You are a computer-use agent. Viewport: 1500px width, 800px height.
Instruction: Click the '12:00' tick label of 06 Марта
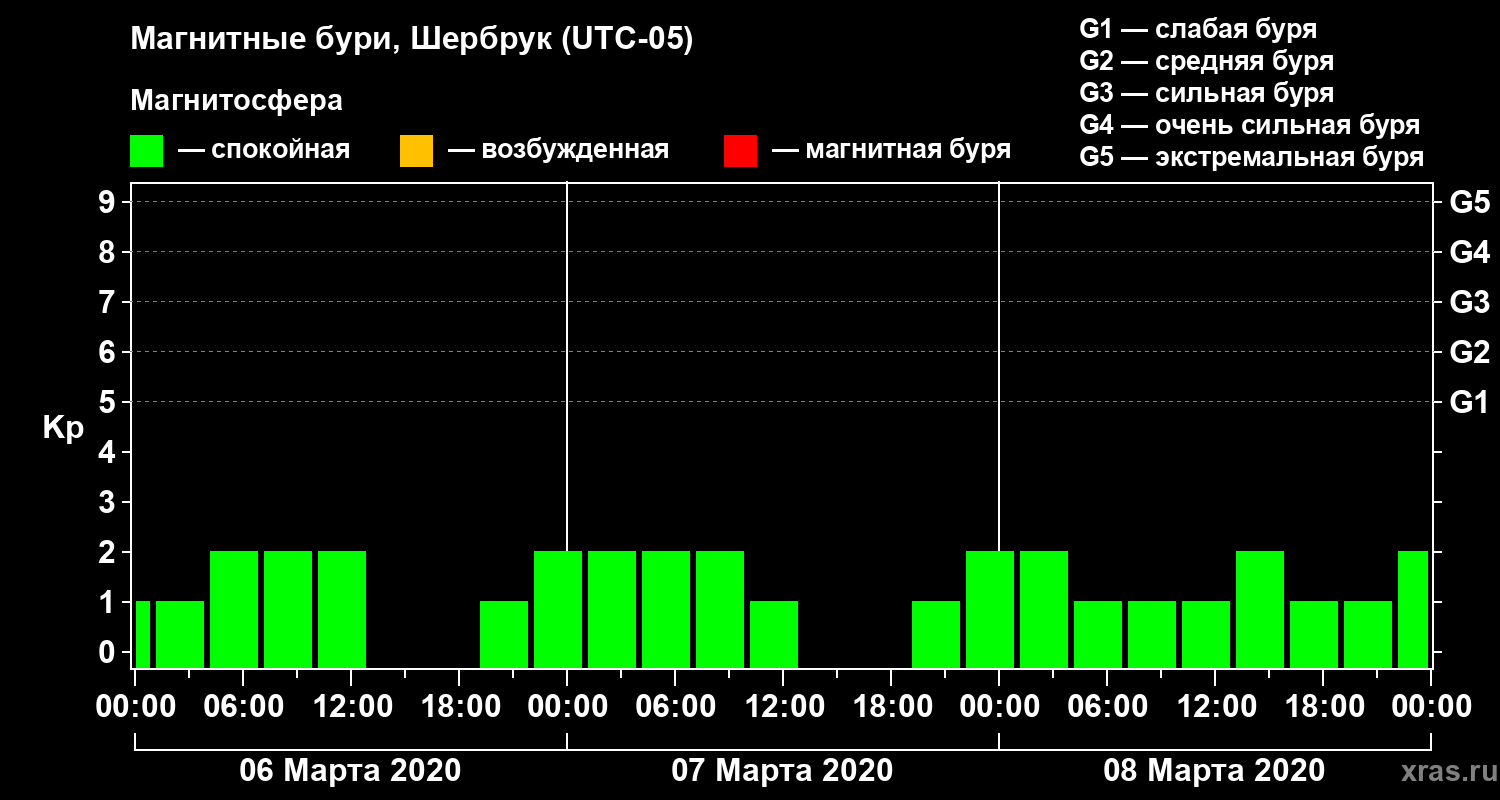[351, 706]
